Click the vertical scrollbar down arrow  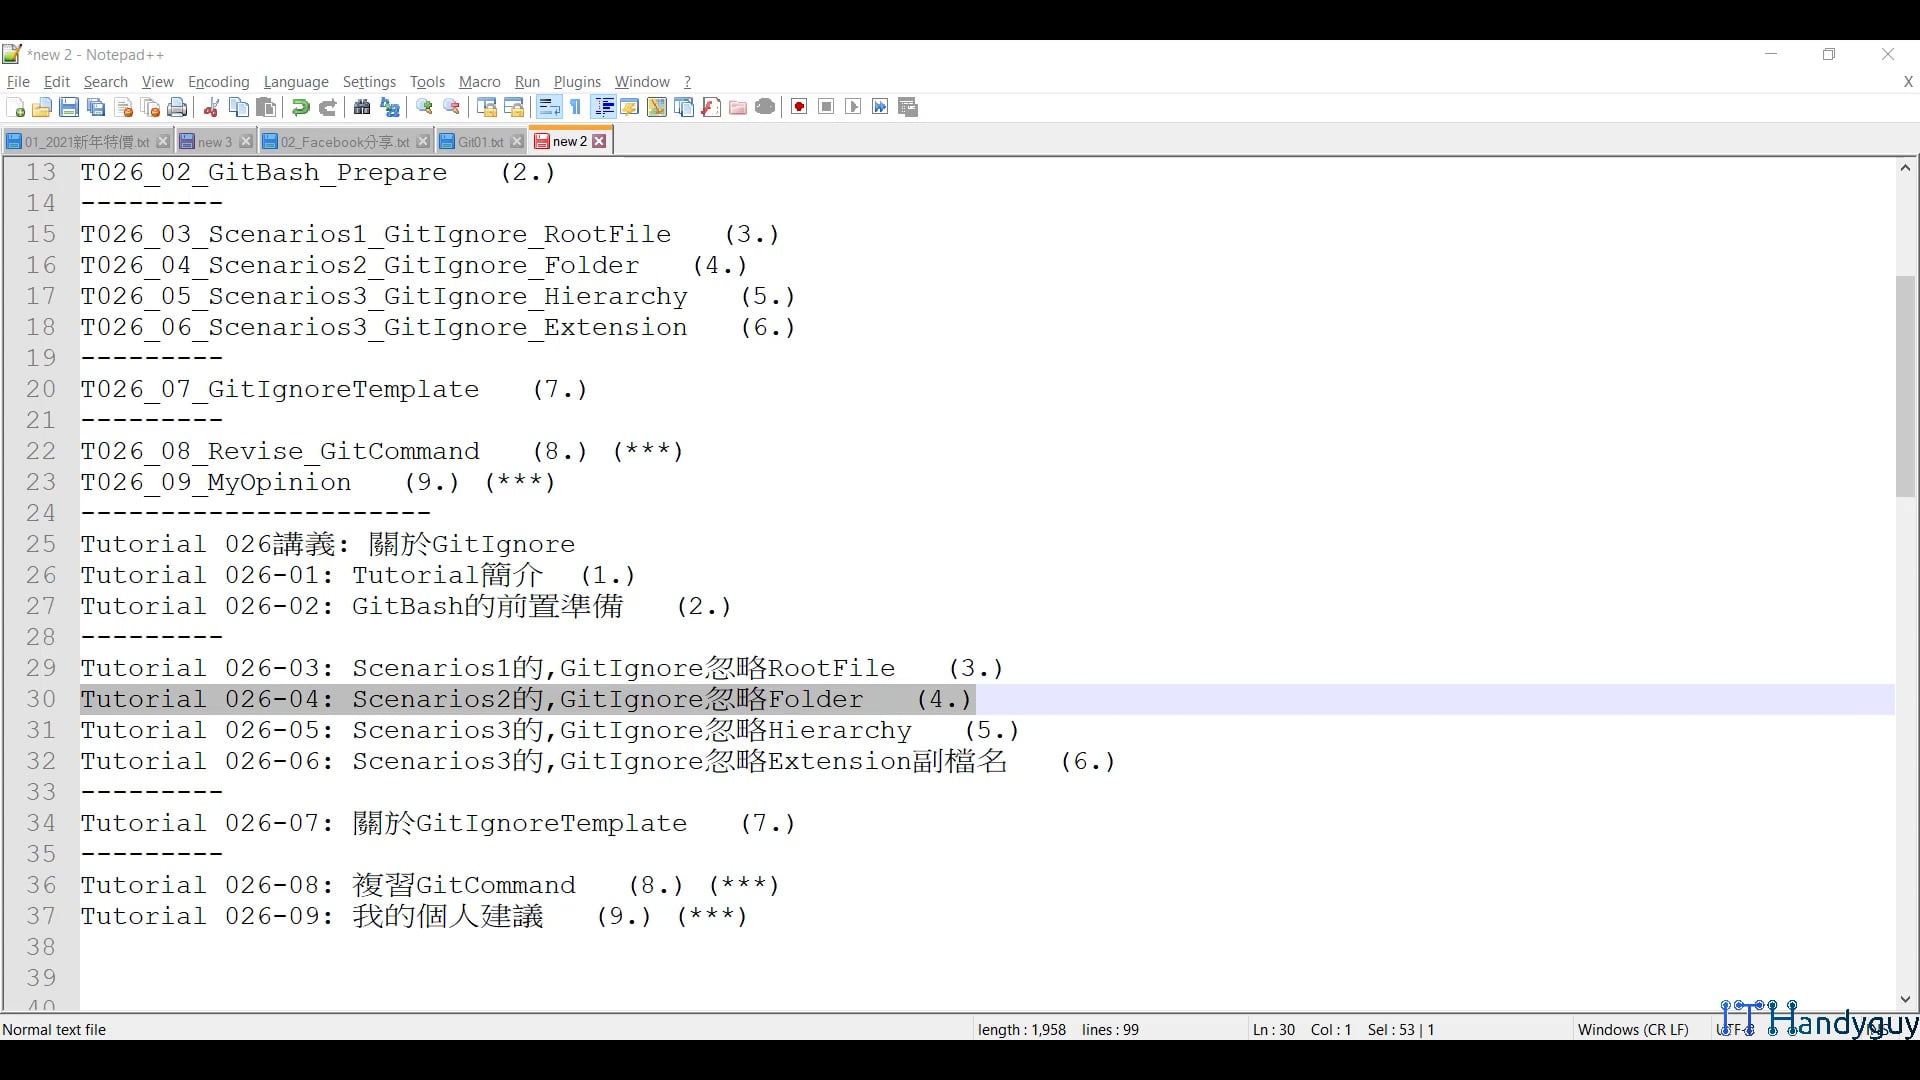coord(1905,999)
